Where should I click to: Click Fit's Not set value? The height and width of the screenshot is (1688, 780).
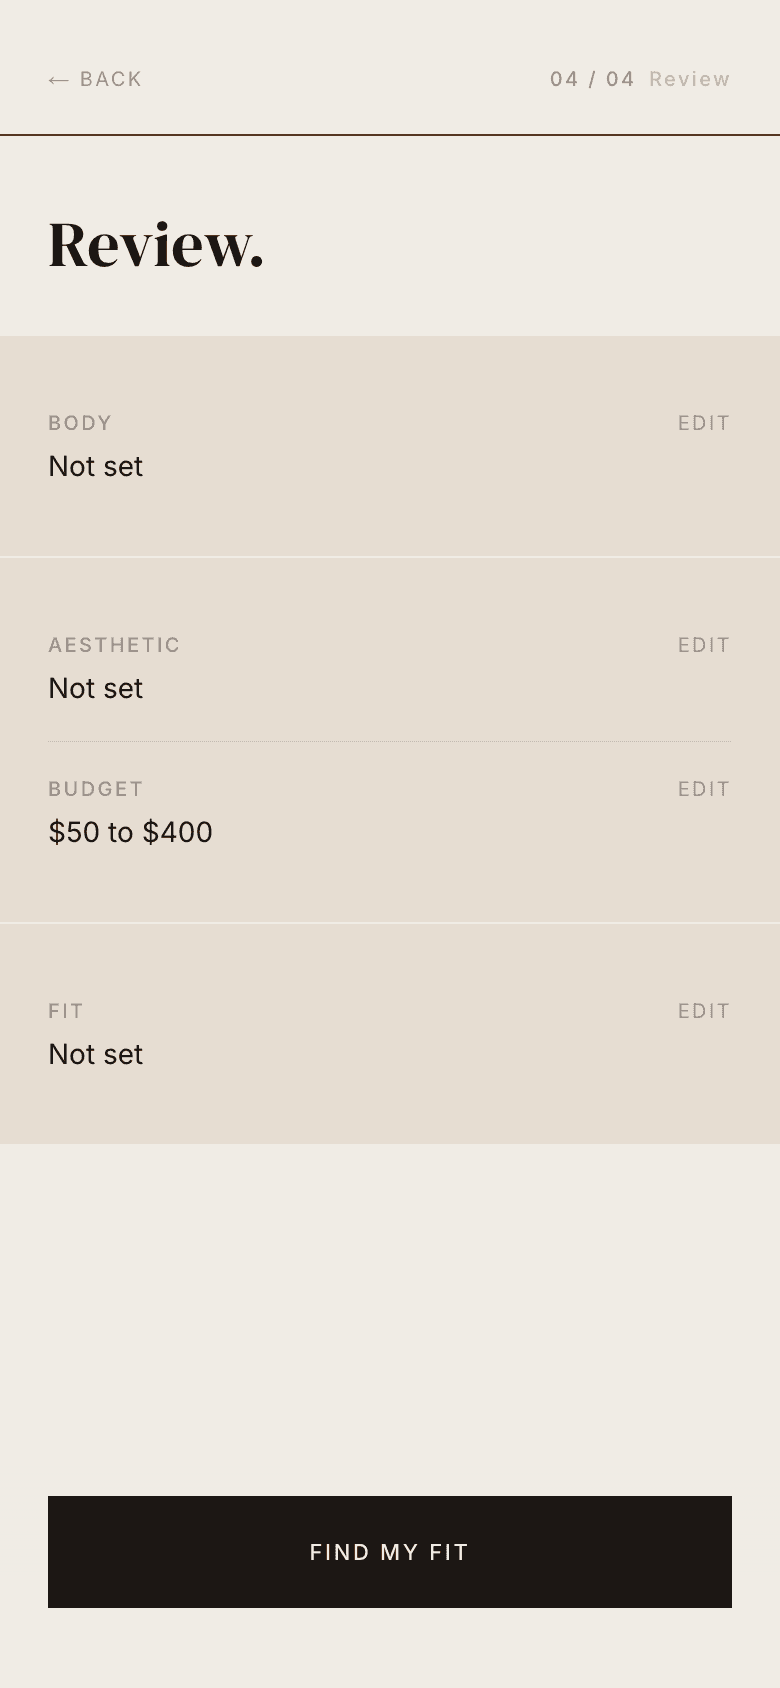[x=96, y=1055]
